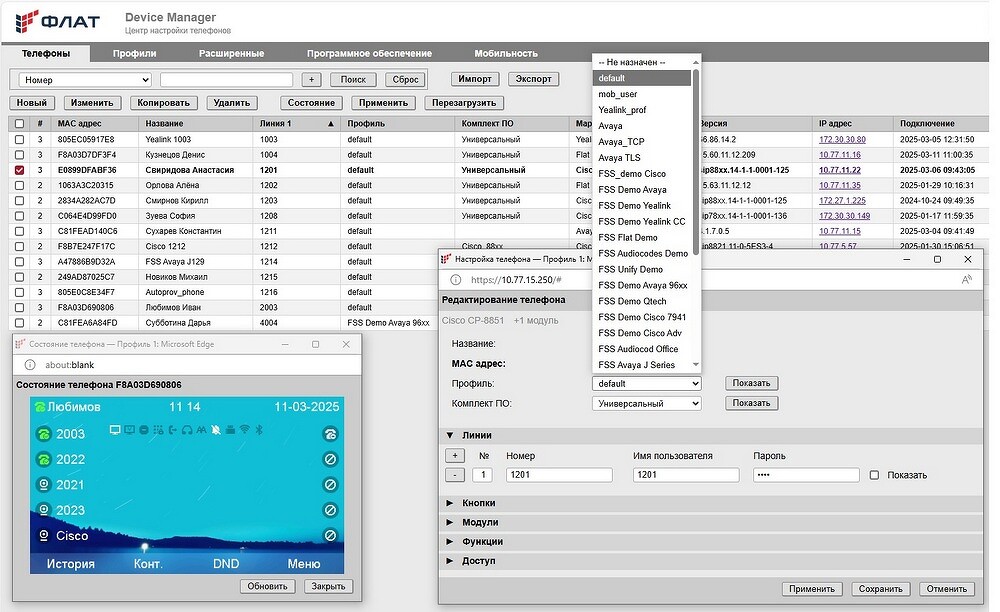Click the line icon beside 2021
Screen dimensions: 1000x612
43,485
